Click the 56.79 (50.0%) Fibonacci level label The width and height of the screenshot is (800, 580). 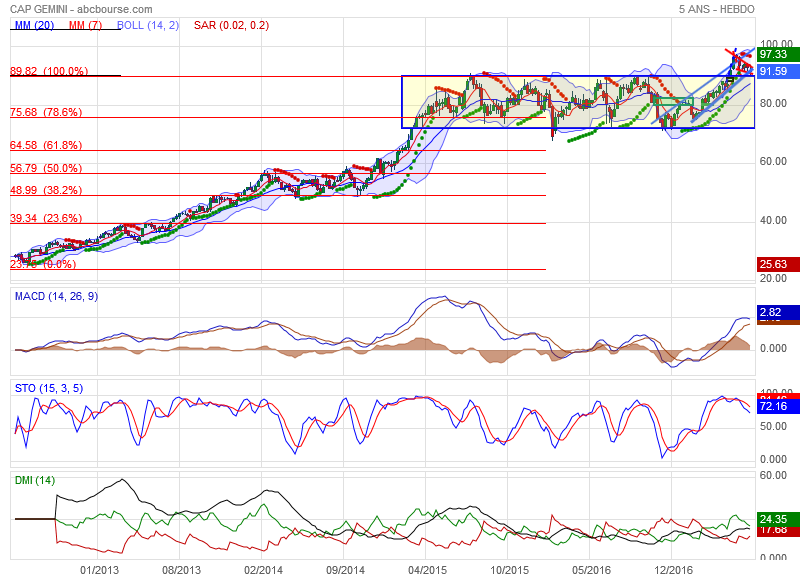click(46, 168)
